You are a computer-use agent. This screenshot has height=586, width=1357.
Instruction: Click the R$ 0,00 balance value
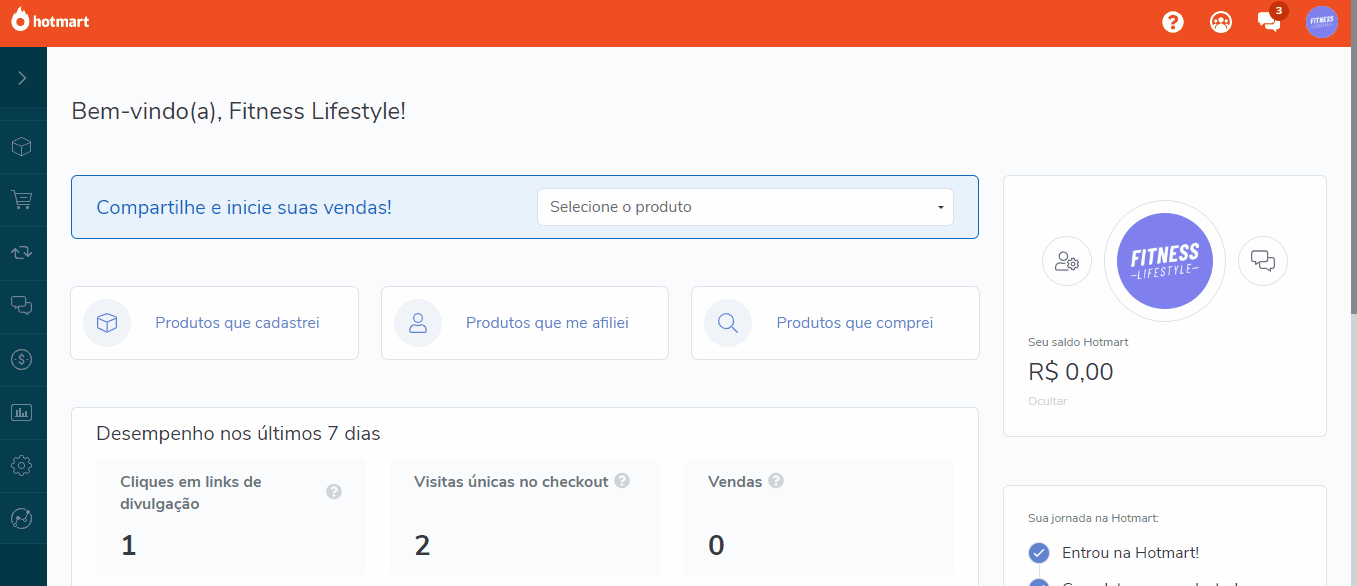(1070, 372)
